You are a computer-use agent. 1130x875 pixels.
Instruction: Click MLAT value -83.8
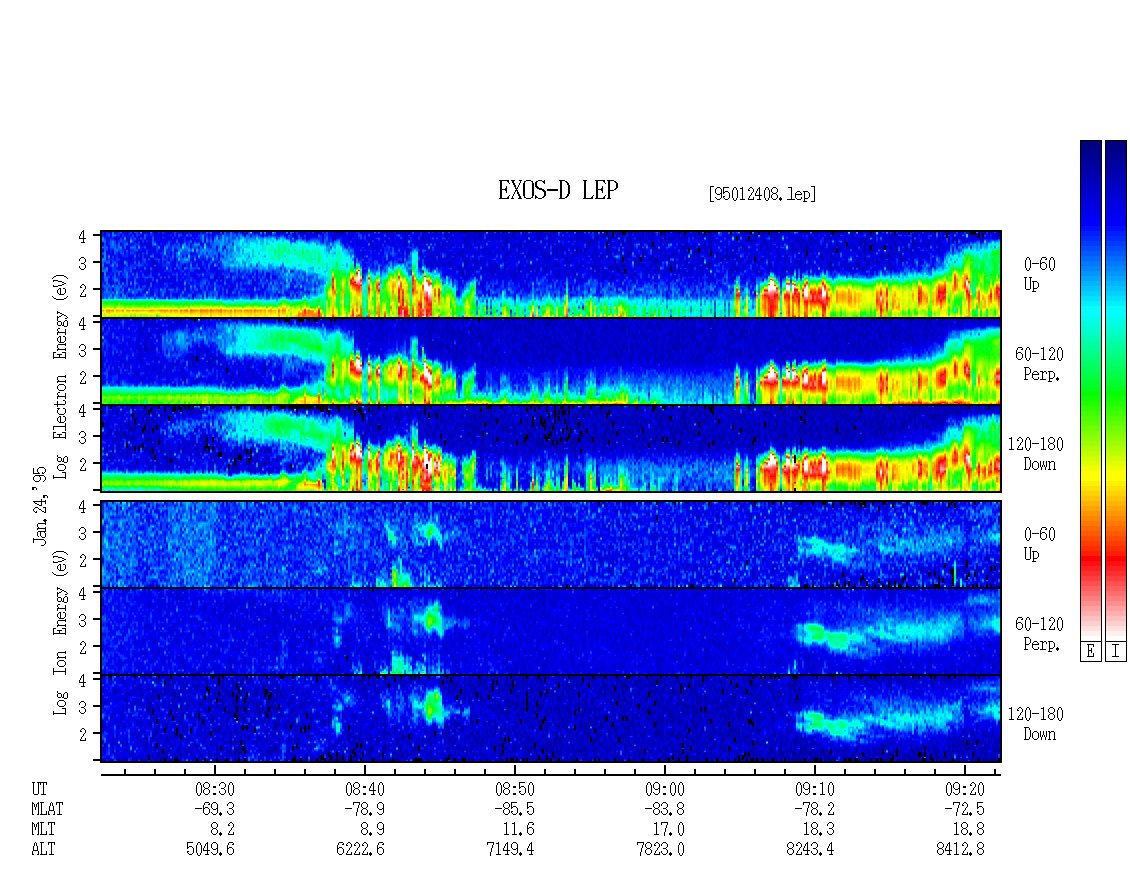point(664,809)
